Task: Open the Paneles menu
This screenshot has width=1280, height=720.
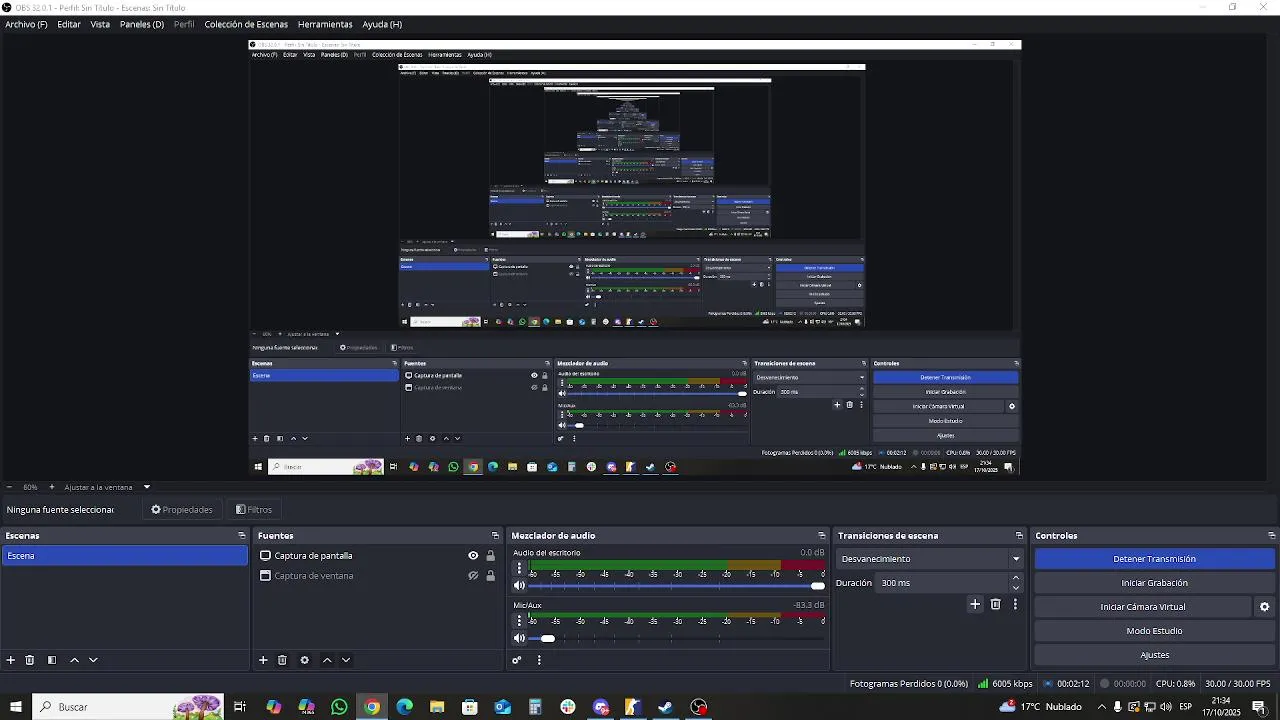Action: coord(142,24)
